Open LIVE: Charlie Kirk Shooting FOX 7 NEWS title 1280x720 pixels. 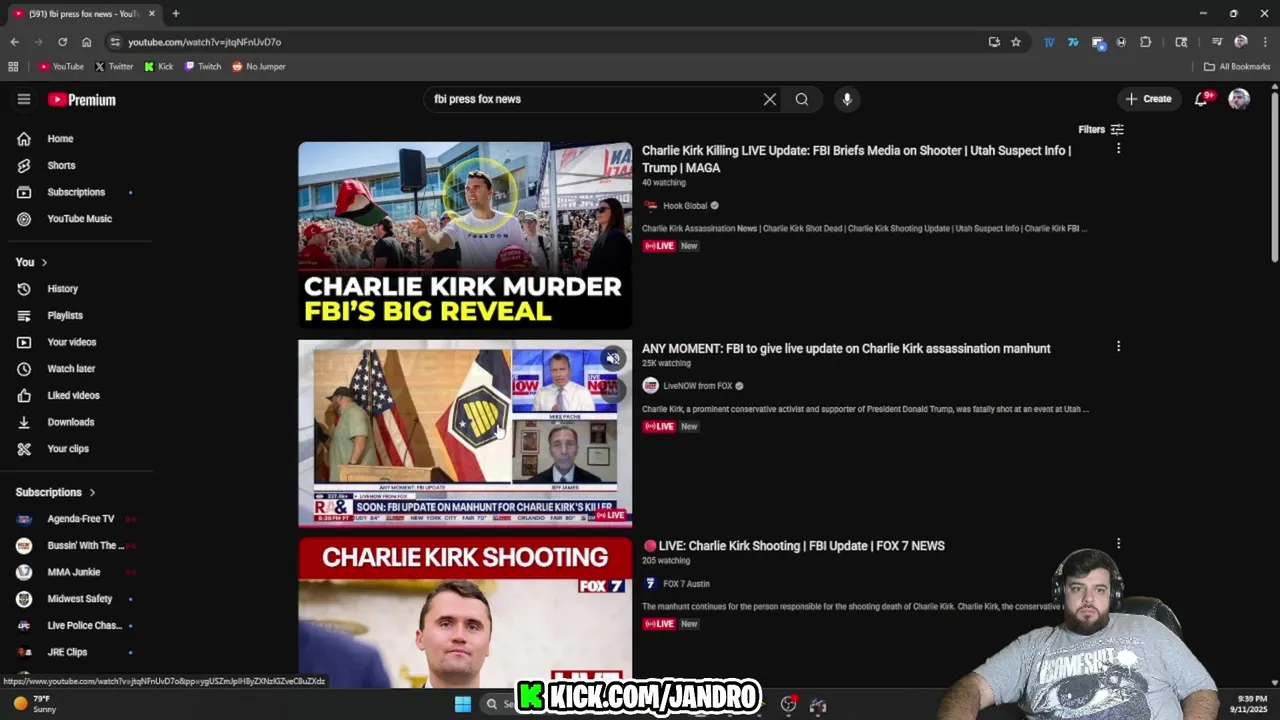coord(794,546)
